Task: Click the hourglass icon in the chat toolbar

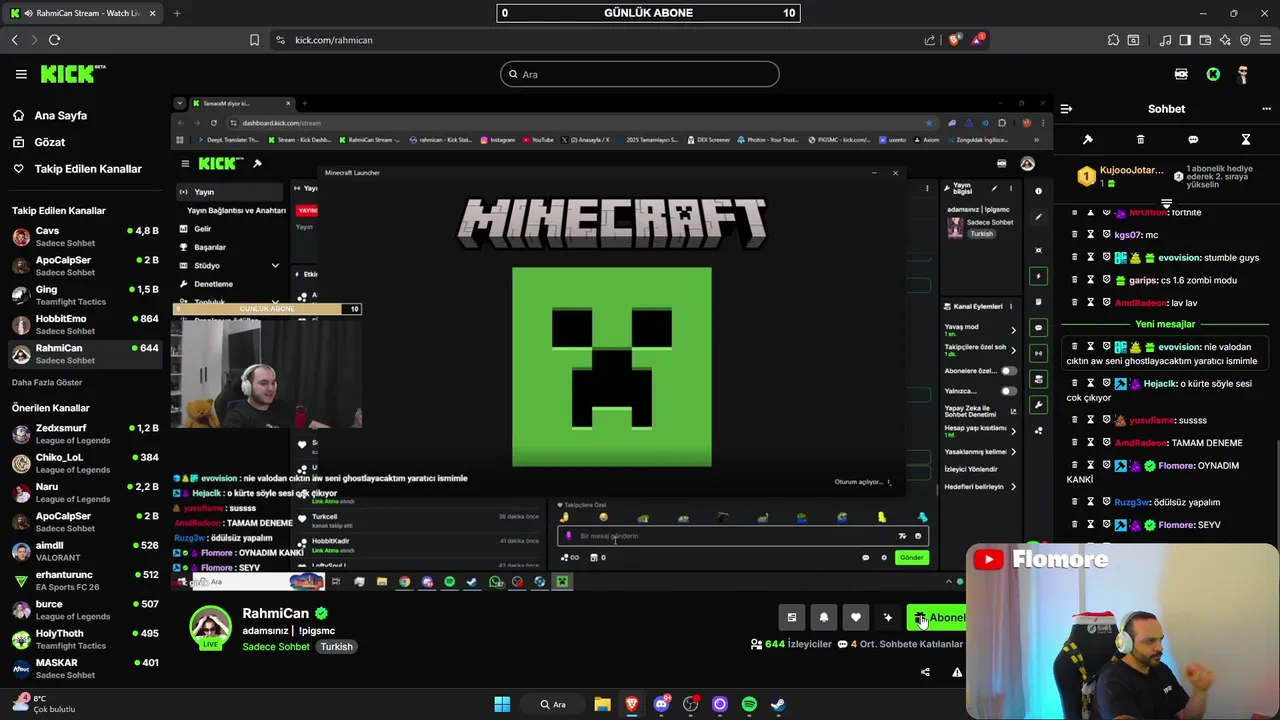Action: [x=1246, y=140]
